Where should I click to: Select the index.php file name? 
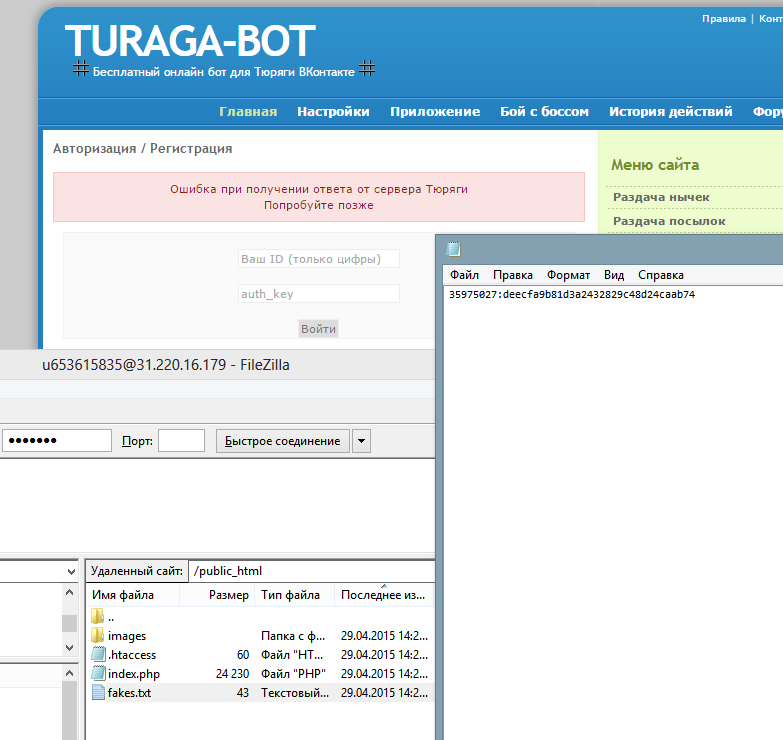134,674
